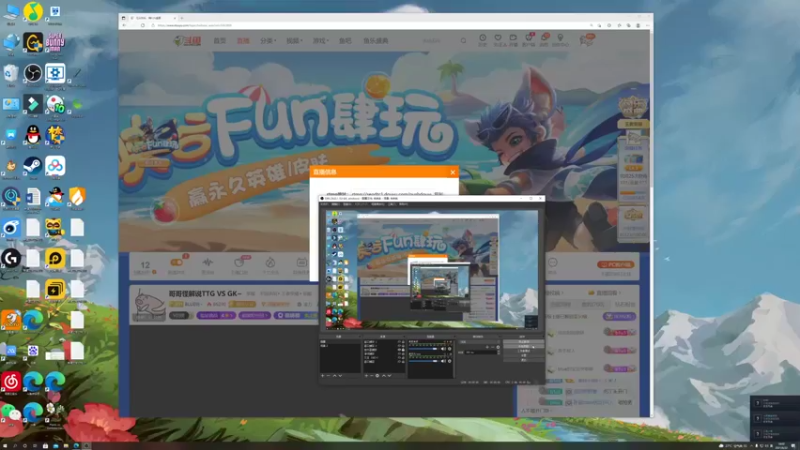Open Super Bunny Man game shortcut
The height and width of the screenshot is (450, 800).
(x=55, y=42)
